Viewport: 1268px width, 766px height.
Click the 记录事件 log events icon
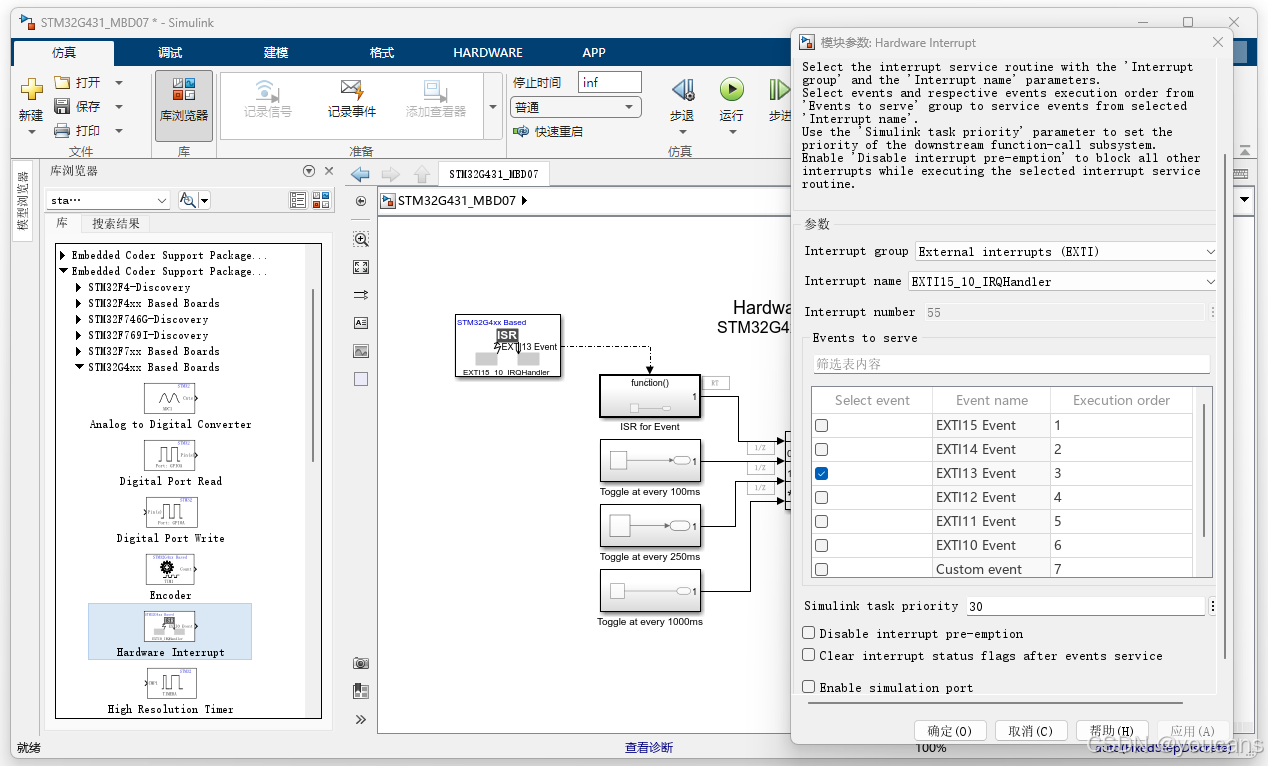[351, 88]
